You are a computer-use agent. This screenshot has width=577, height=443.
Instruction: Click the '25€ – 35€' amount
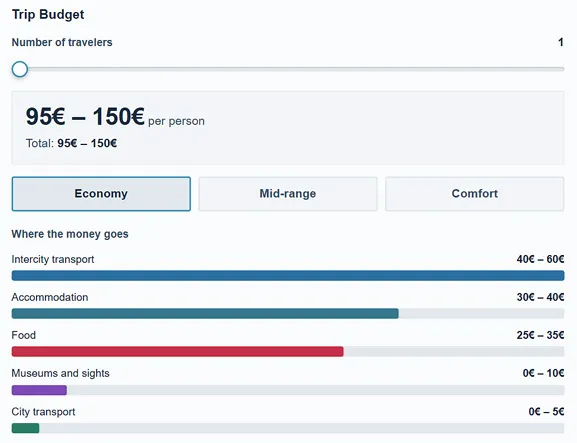click(x=540, y=335)
